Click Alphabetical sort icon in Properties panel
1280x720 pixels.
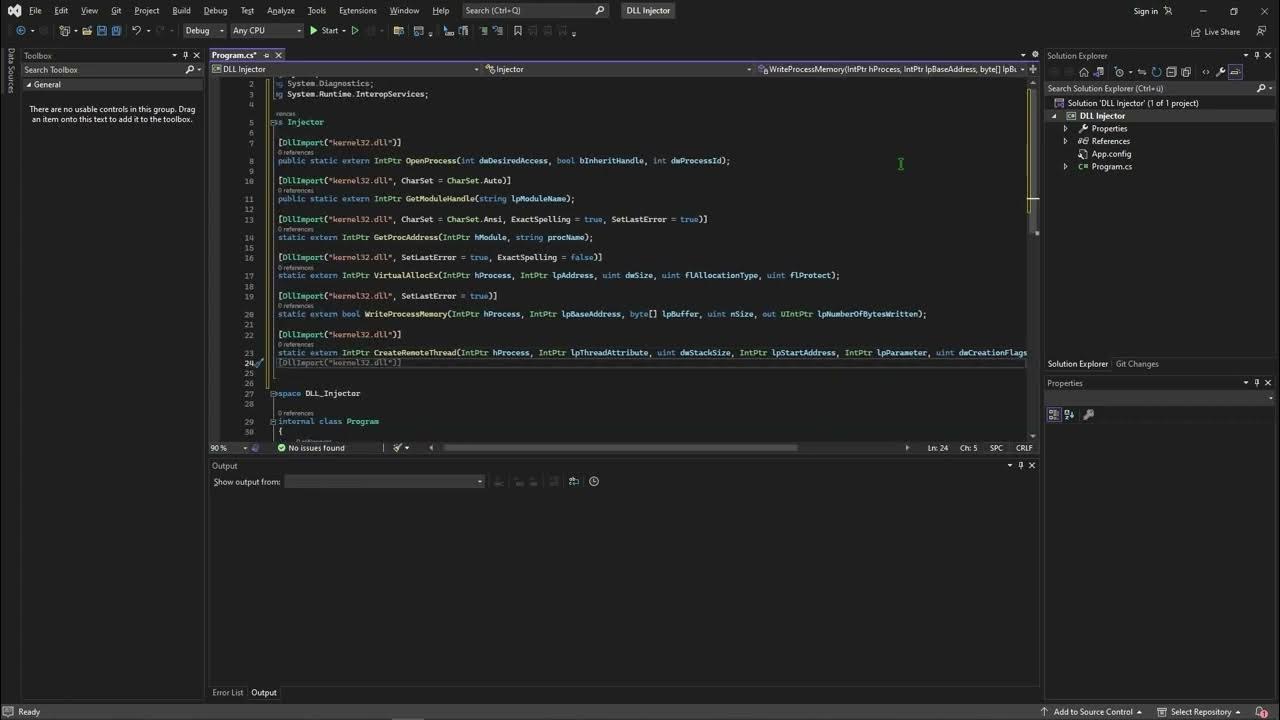point(1069,414)
